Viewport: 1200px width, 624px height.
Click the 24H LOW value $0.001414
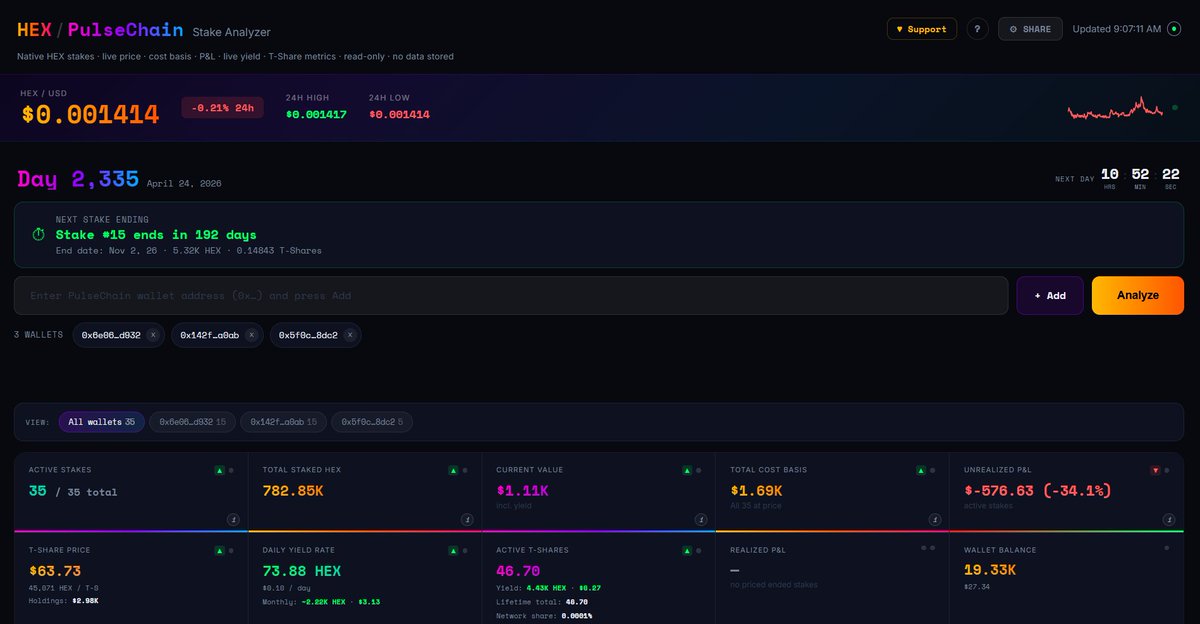point(399,114)
